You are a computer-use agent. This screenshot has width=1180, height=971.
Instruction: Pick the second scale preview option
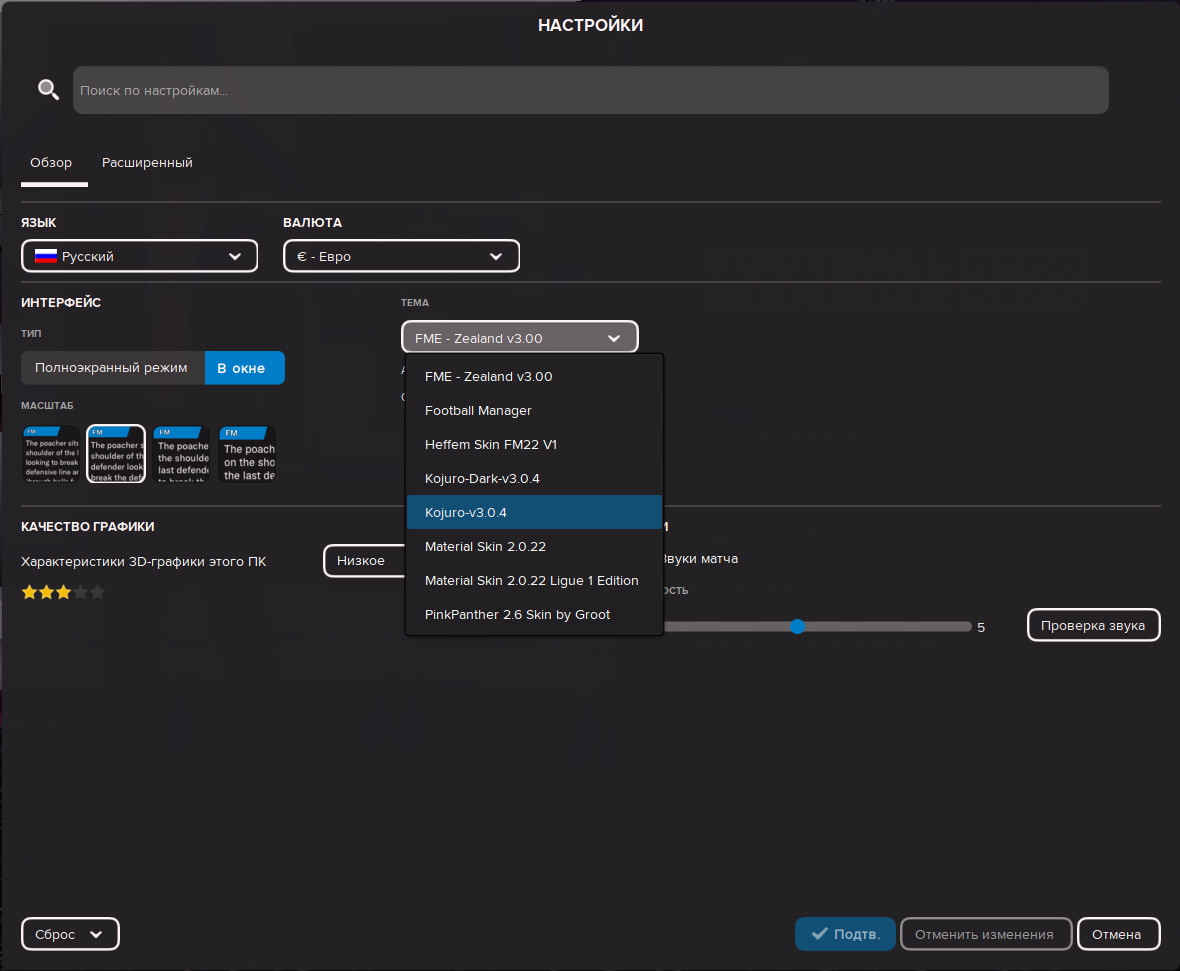click(x=116, y=454)
